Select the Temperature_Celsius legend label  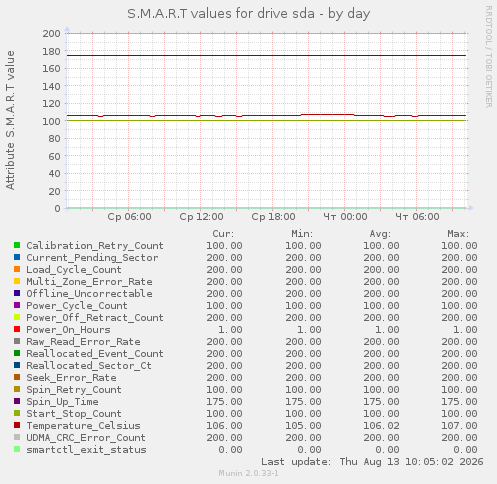83,426
